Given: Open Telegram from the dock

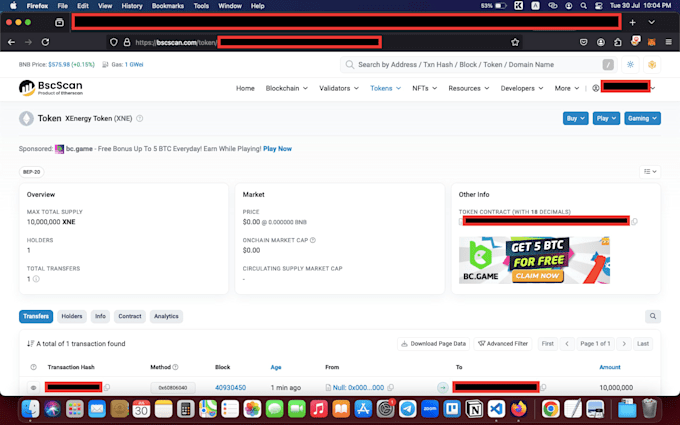Looking at the screenshot, I should click(x=407, y=409).
